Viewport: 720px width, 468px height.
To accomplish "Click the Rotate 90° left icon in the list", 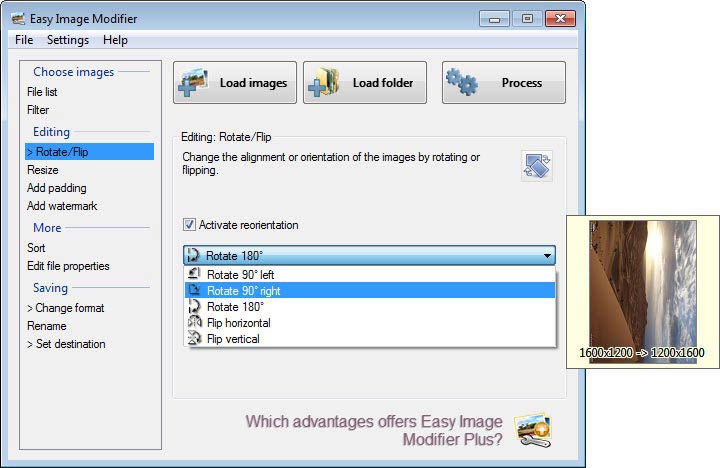I will pos(195,274).
